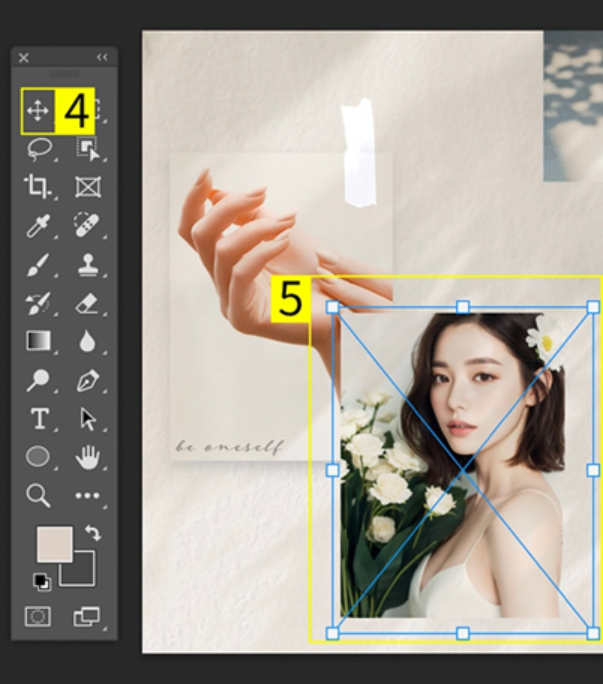Screen dimensions: 603x684
Task: Select the Zoom tool
Action: pos(38,496)
